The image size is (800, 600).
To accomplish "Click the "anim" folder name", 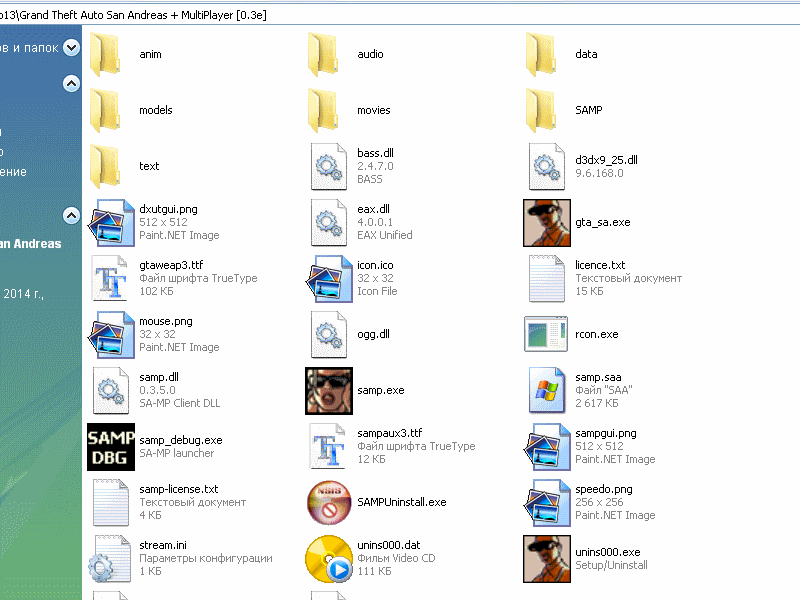I will click(x=151, y=54).
